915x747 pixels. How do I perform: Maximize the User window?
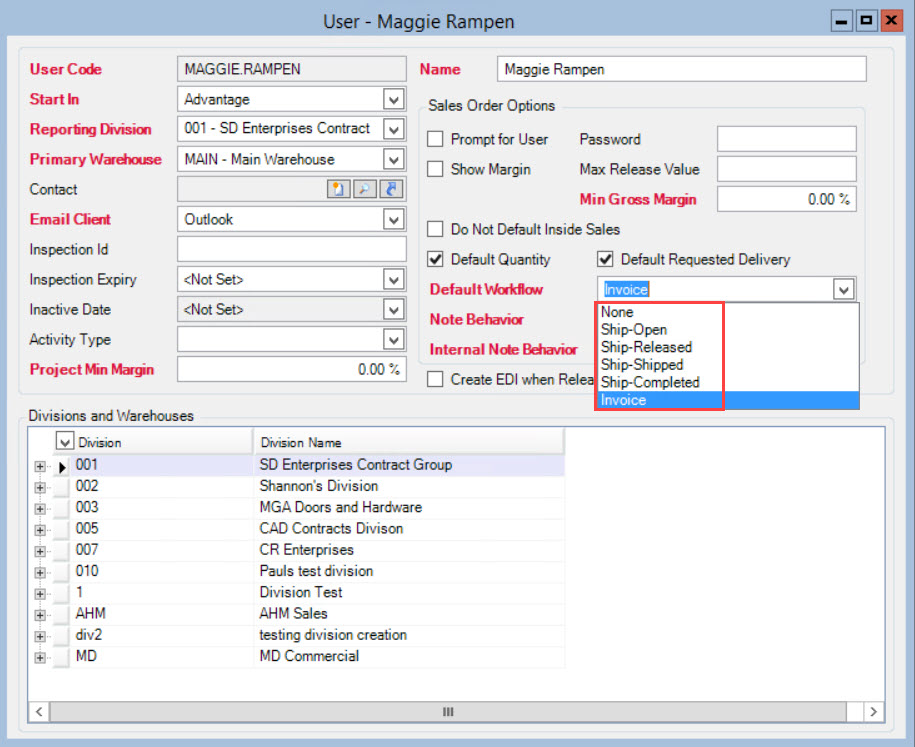pyautogui.click(x=865, y=20)
